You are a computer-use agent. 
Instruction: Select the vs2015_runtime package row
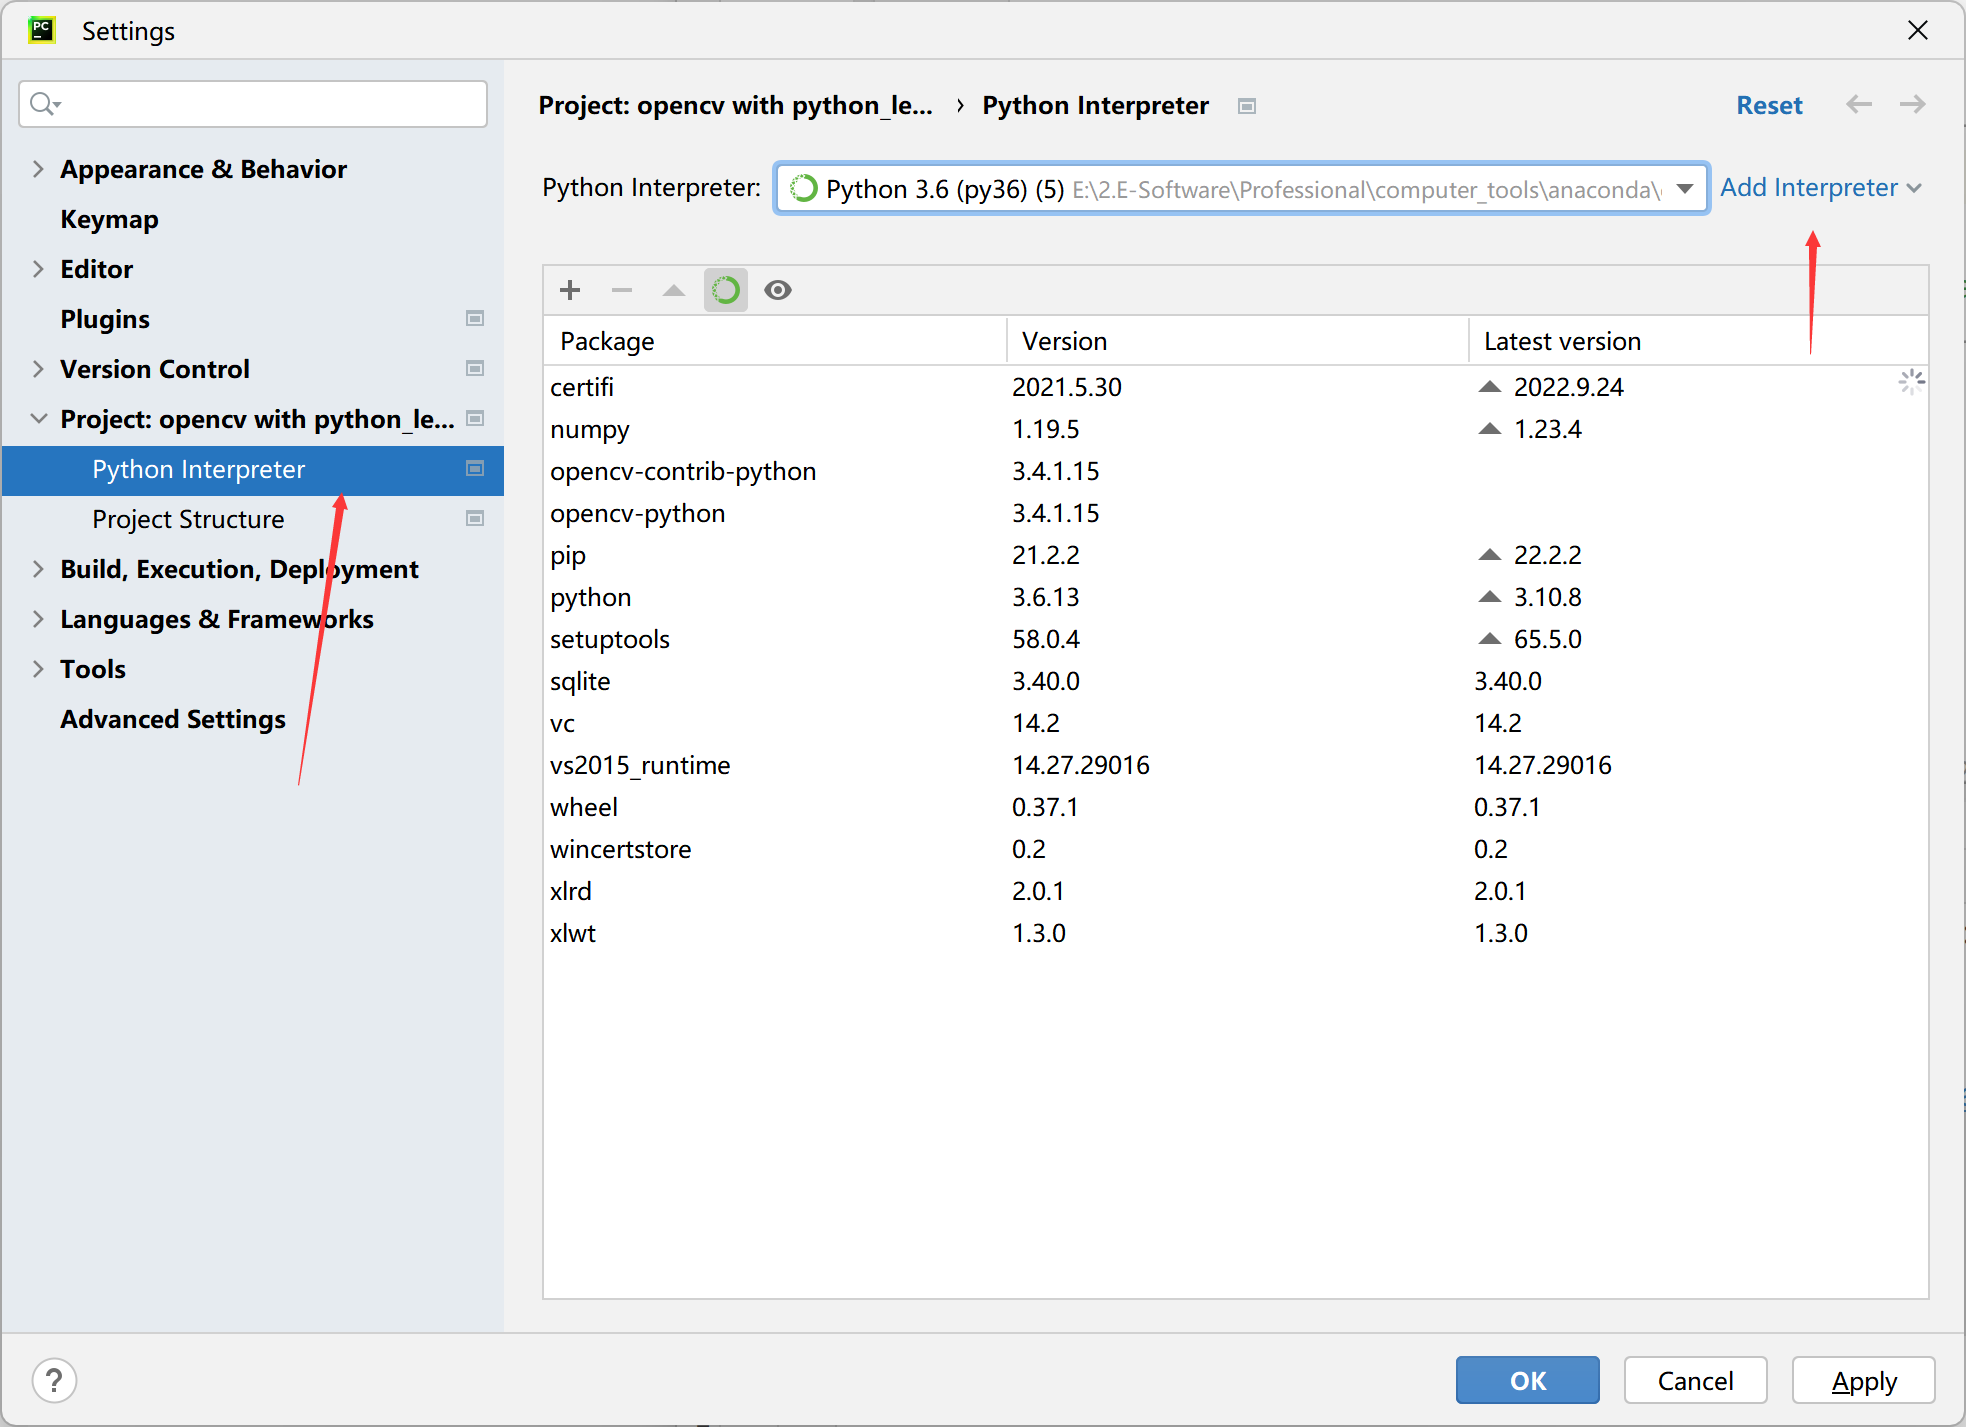point(1235,765)
